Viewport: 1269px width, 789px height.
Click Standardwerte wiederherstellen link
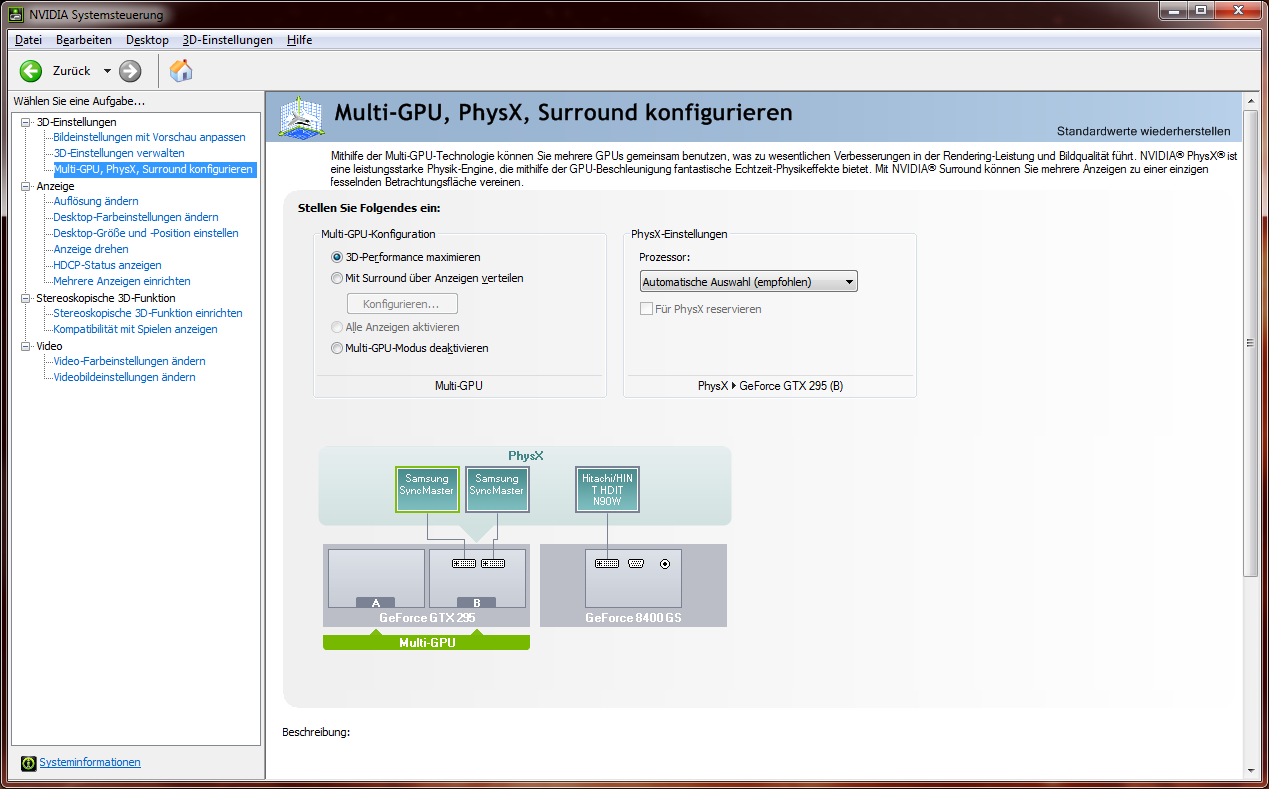[1144, 131]
